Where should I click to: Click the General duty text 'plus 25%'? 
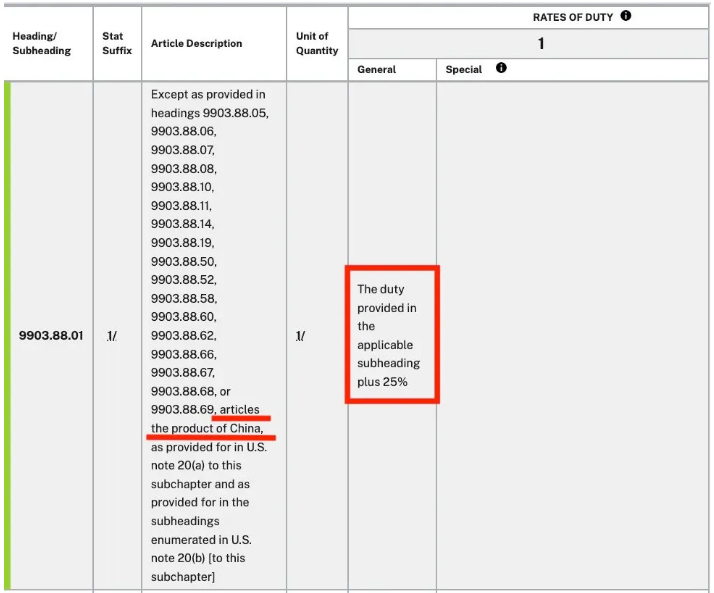point(382,382)
